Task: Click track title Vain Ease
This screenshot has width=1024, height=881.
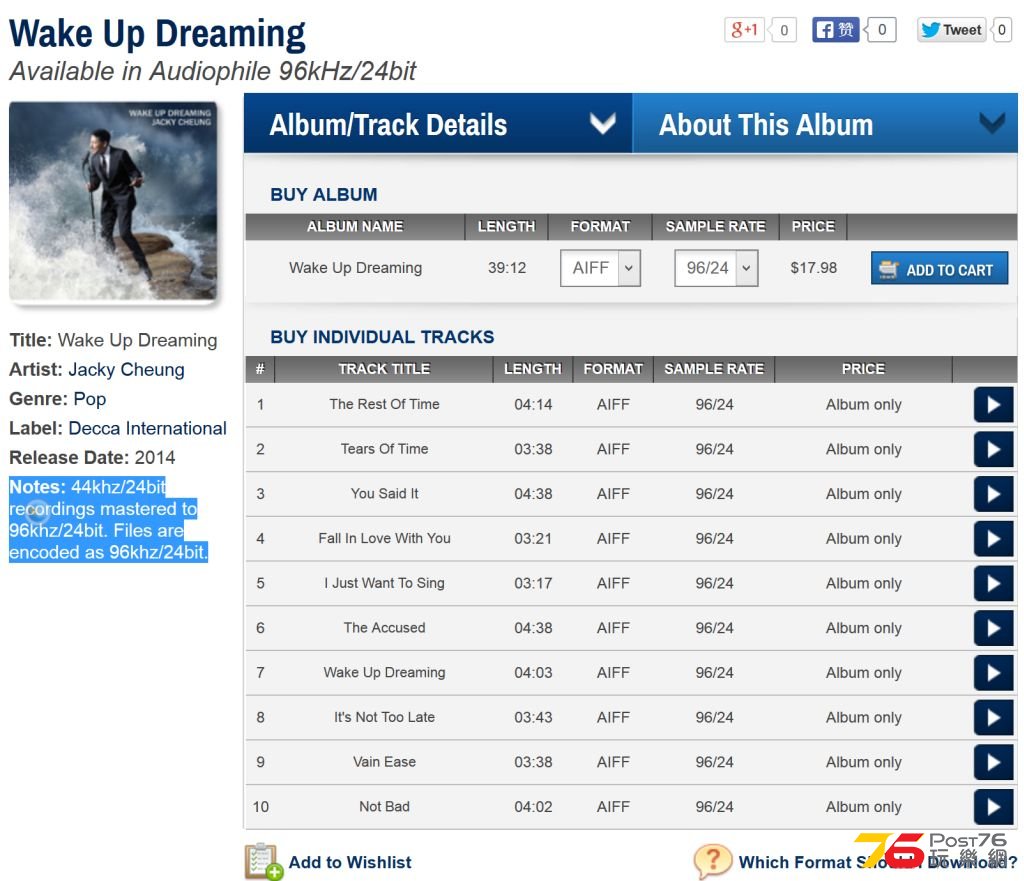Action: (384, 762)
